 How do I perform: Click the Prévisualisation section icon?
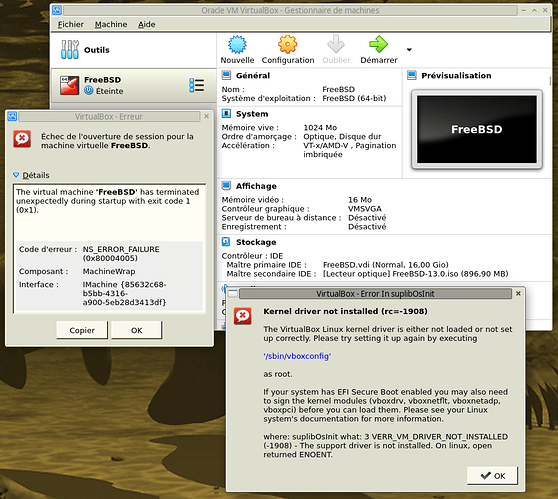(412, 75)
